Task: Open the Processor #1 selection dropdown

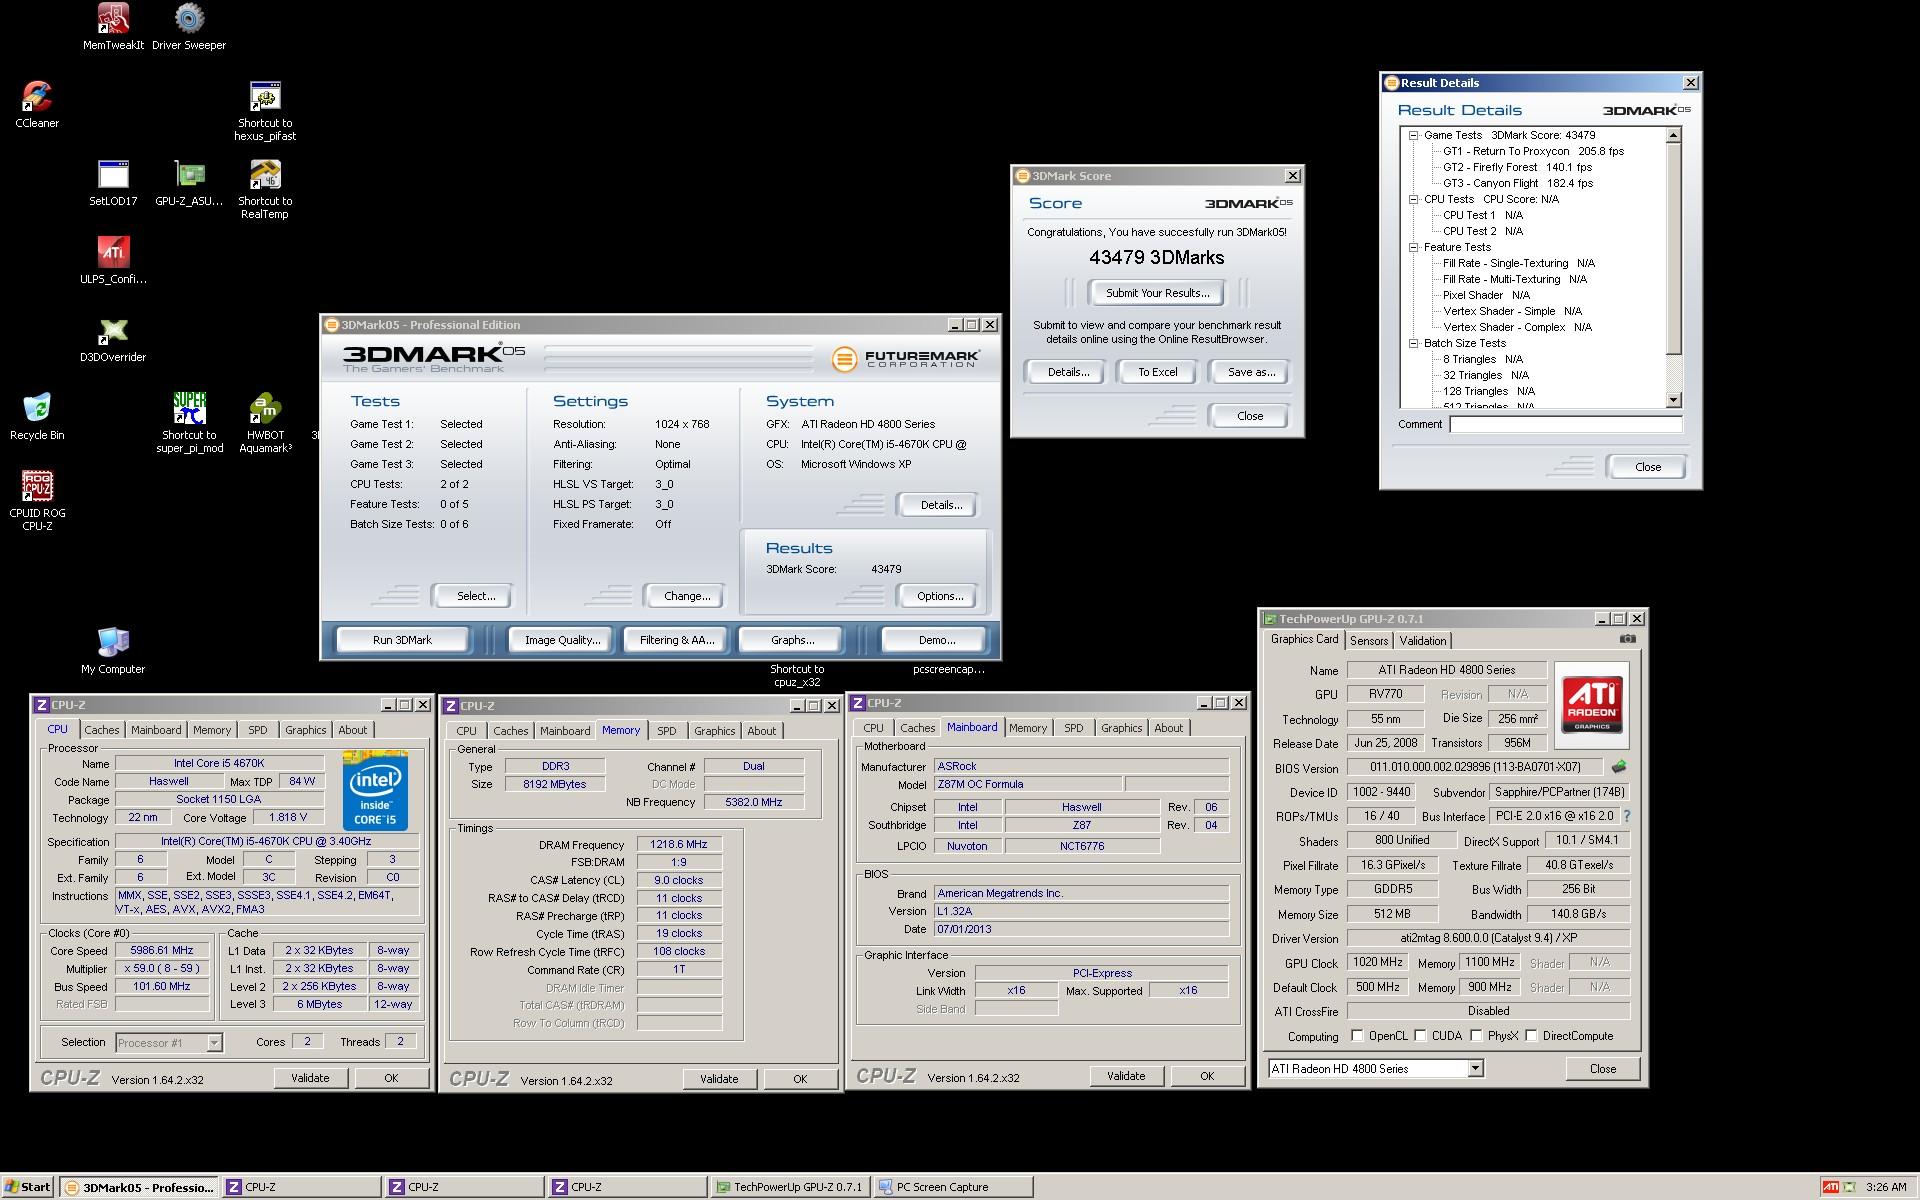Action: tap(214, 1042)
